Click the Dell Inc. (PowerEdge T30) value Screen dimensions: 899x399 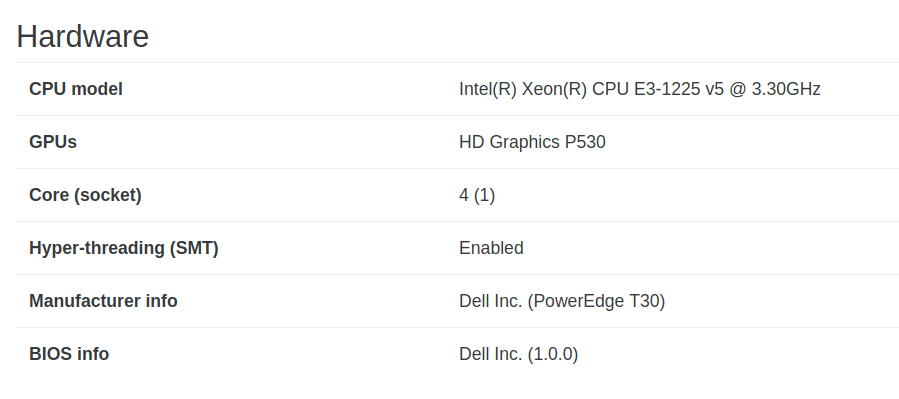coord(562,301)
